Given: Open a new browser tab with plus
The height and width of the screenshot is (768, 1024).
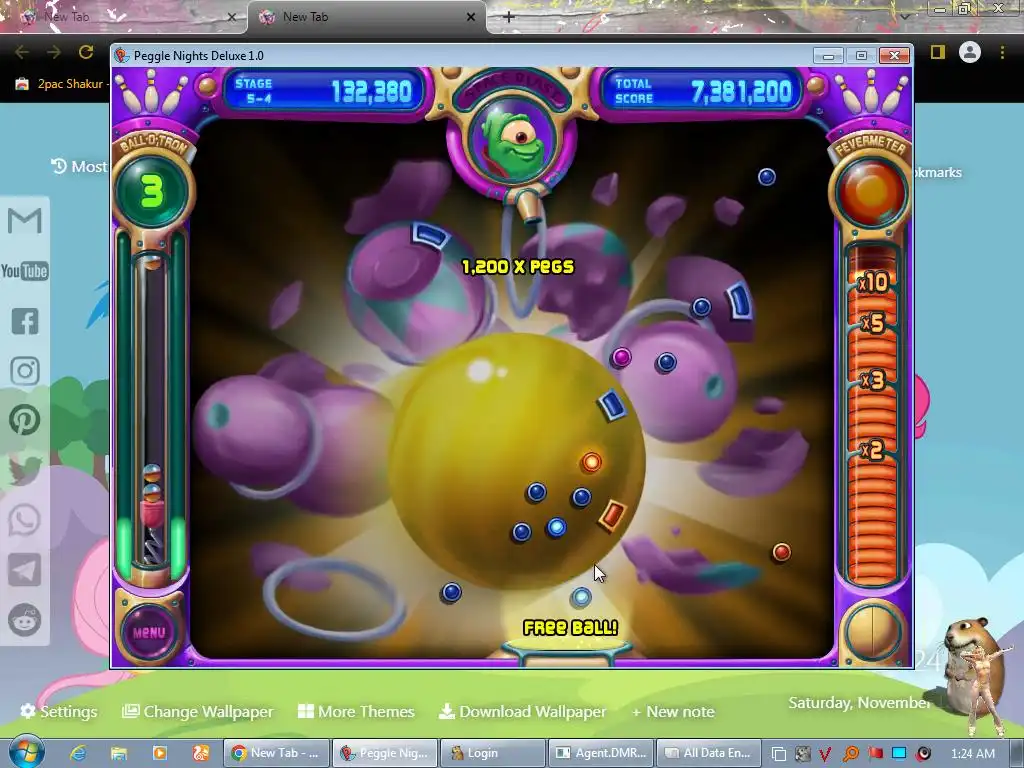Looking at the screenshot, I should pyautogui.click(x=509, y=17).
